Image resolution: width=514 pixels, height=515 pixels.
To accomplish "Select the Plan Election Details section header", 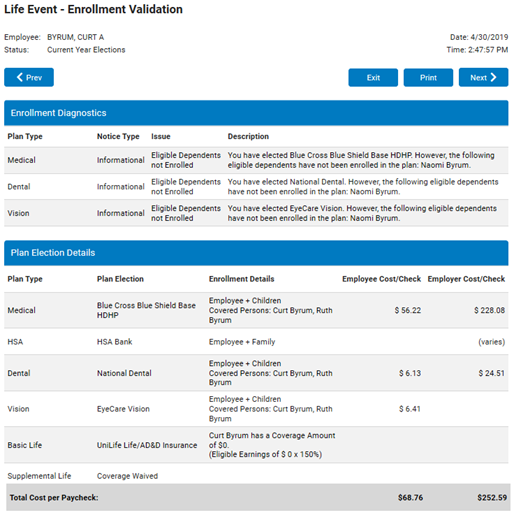I will (256, 253).
